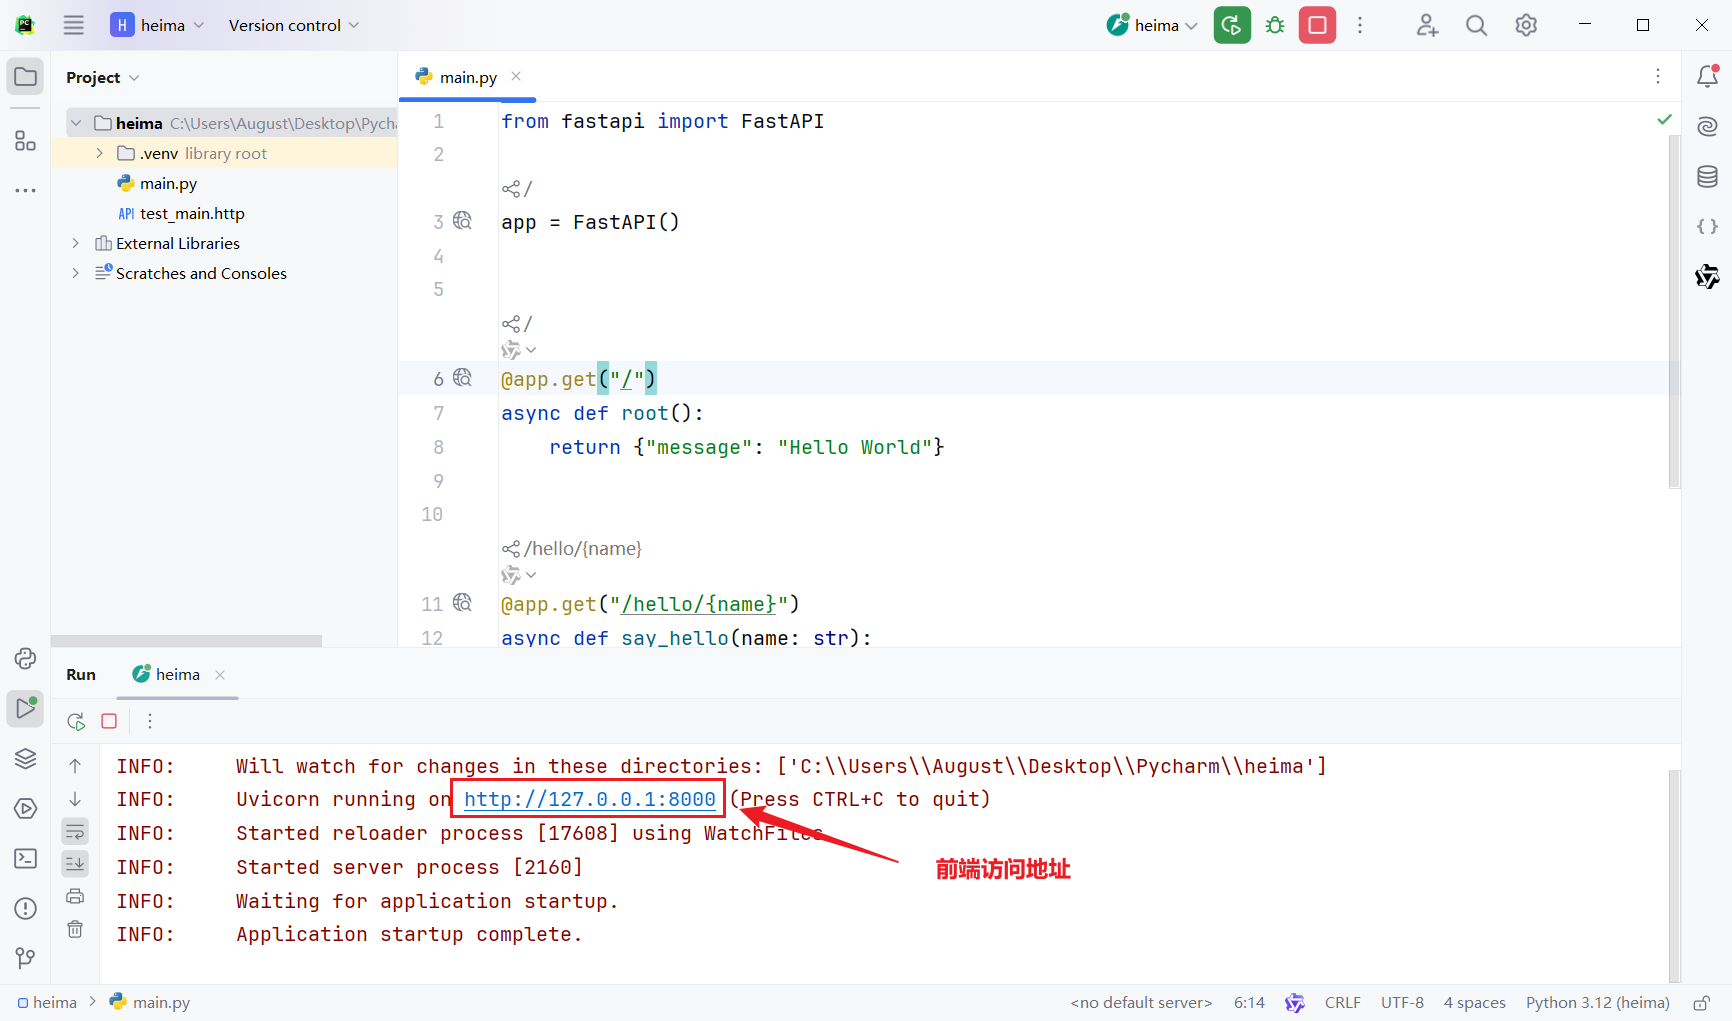
Task: Expand the External Libraries node
Action: pyautogui.click(x=75, y=243)
